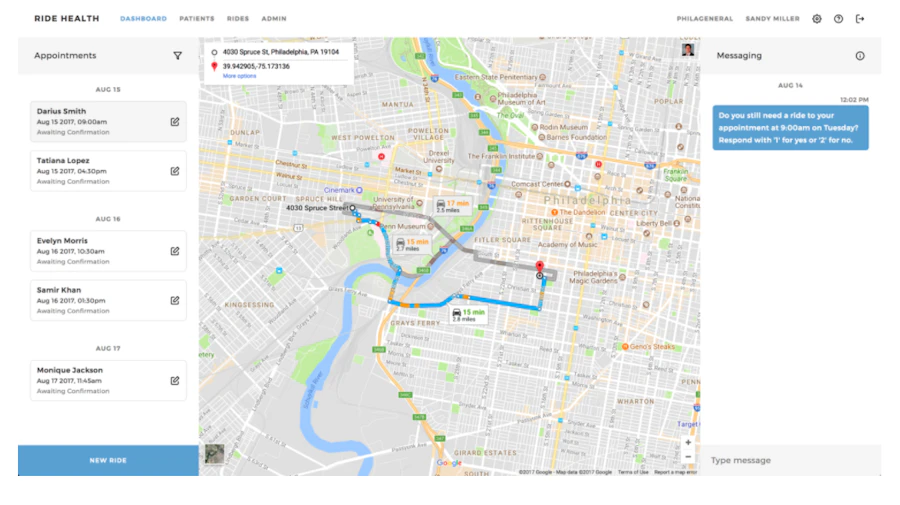Open the appointments filter icon
Screen dimensions: 900x505
point(177,56)
